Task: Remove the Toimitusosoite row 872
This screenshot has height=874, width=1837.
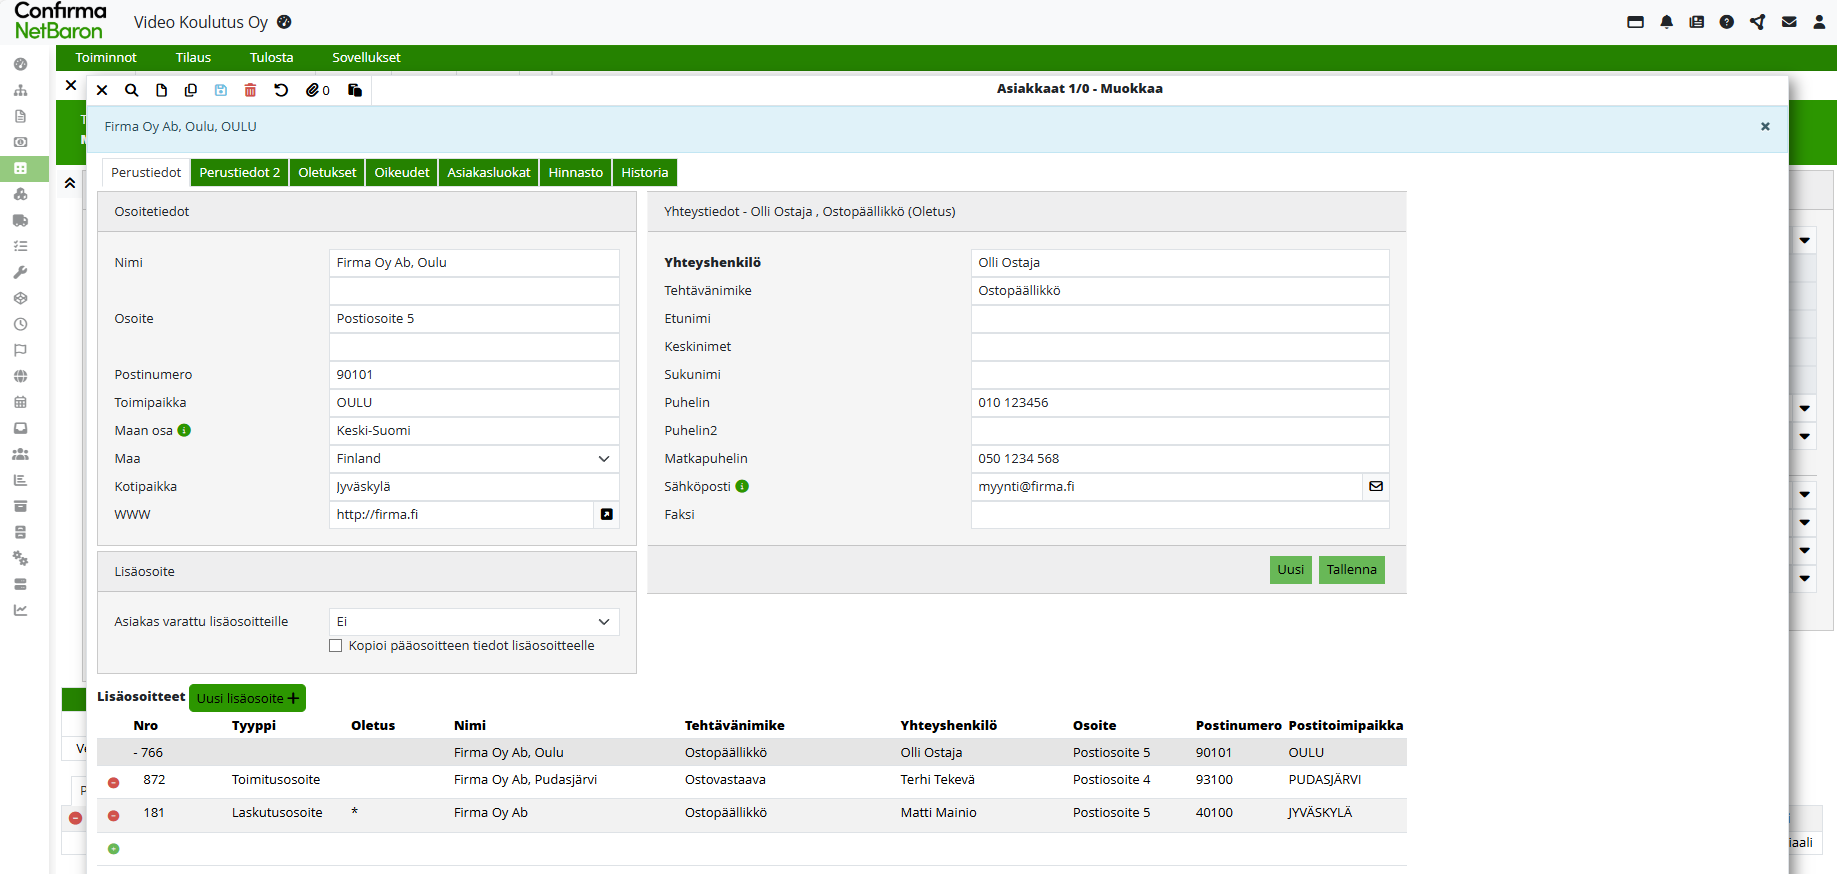Action: 113,782
